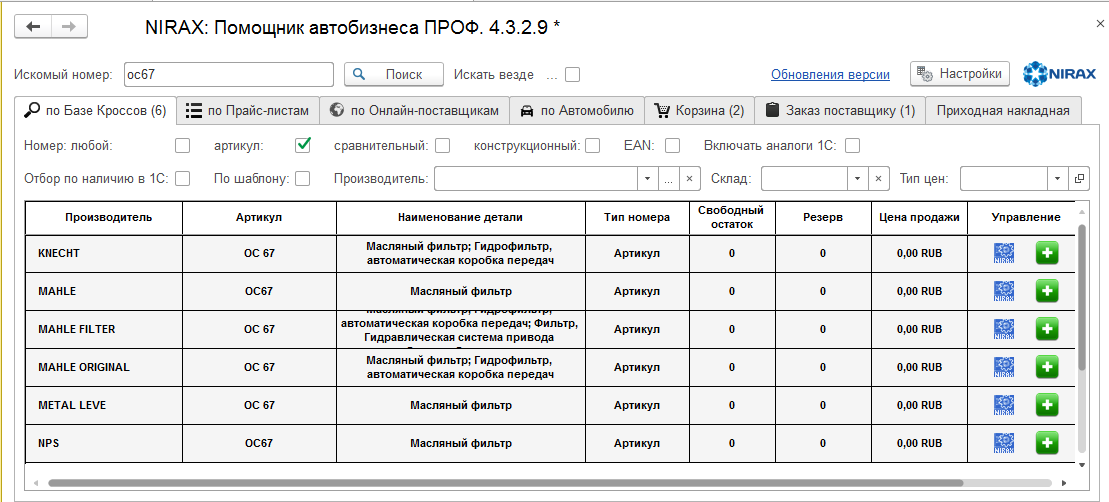Image resolution: width=1109 pixels, height=502 pixels.
Task: Click the Поиск button
Action: click(x=394, y=74)
